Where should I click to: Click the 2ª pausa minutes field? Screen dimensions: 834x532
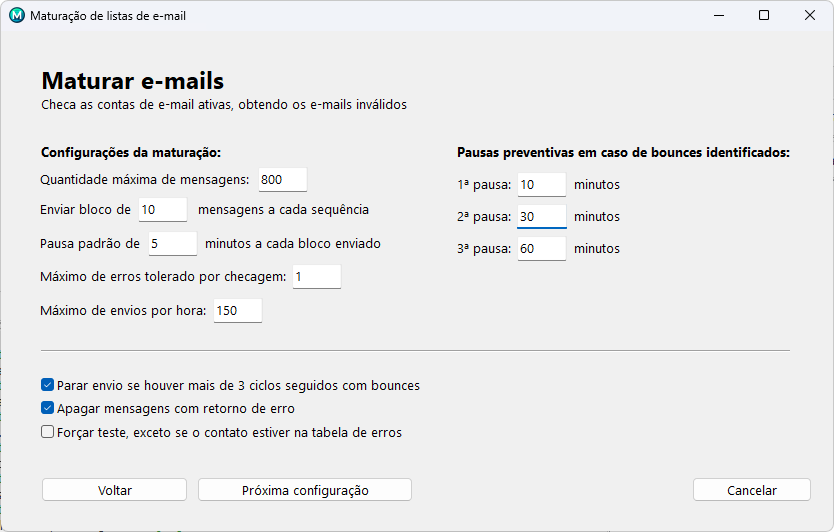[541, 217]
